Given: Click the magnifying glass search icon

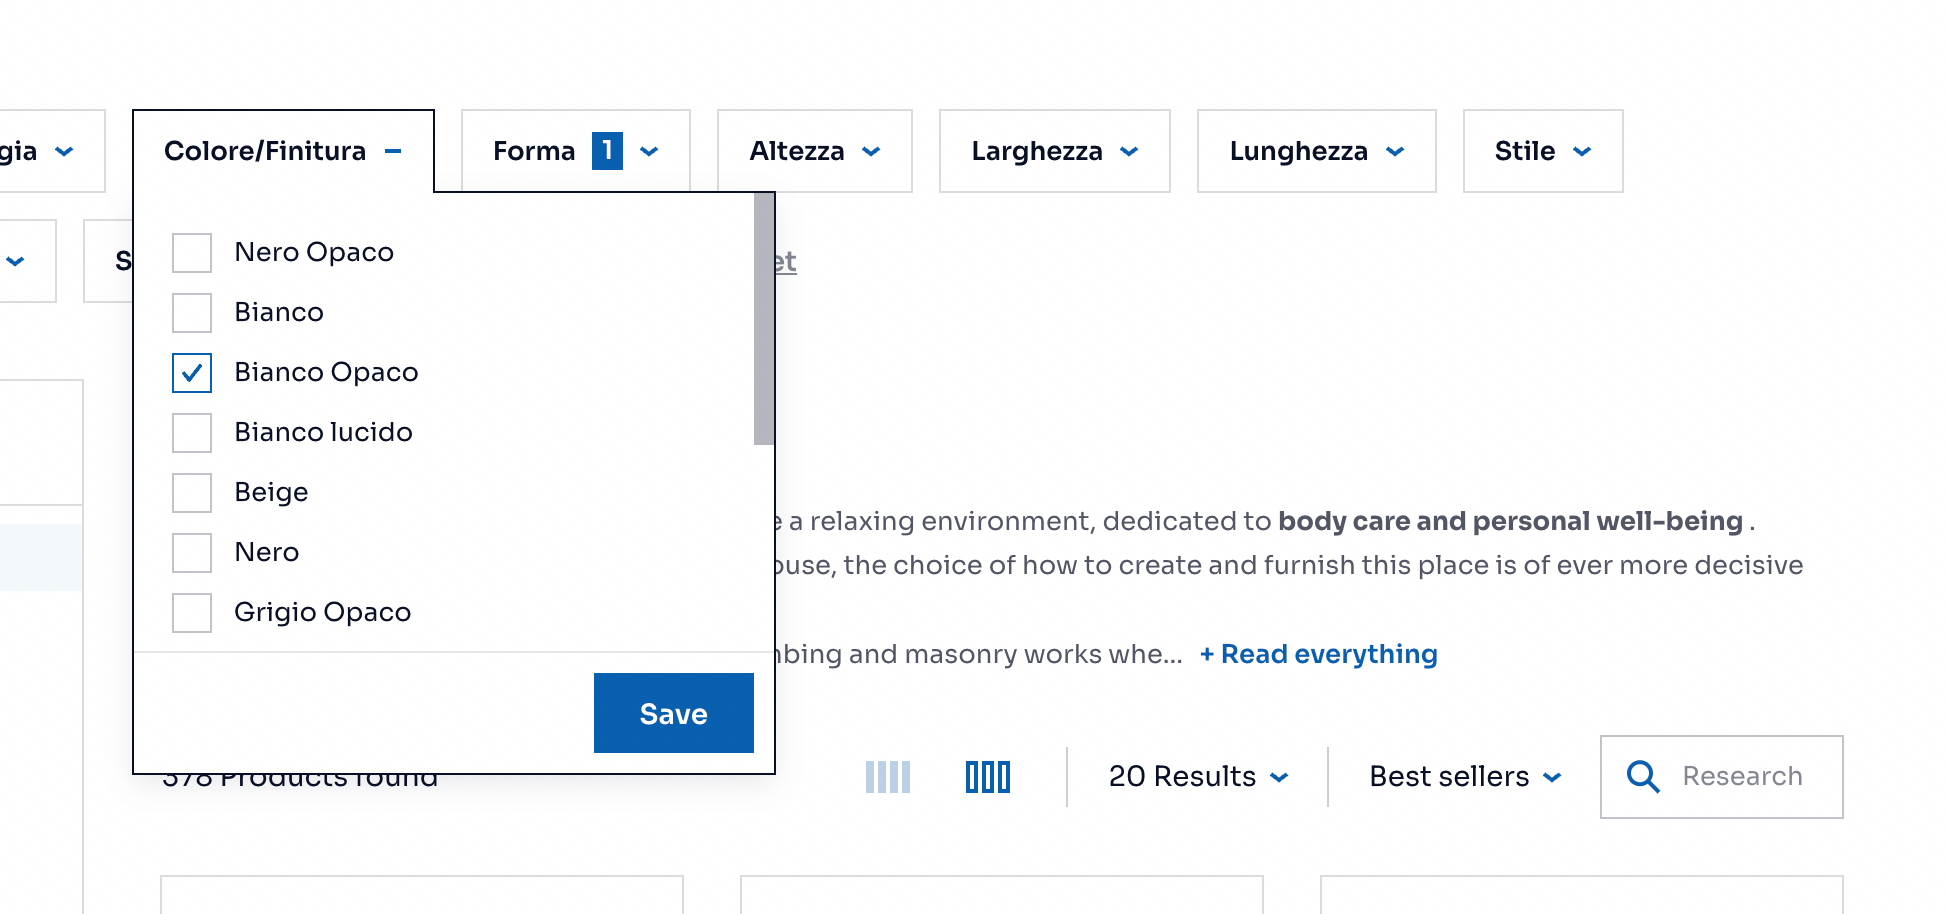Looking at the screenshot, I should (1643, 777).
